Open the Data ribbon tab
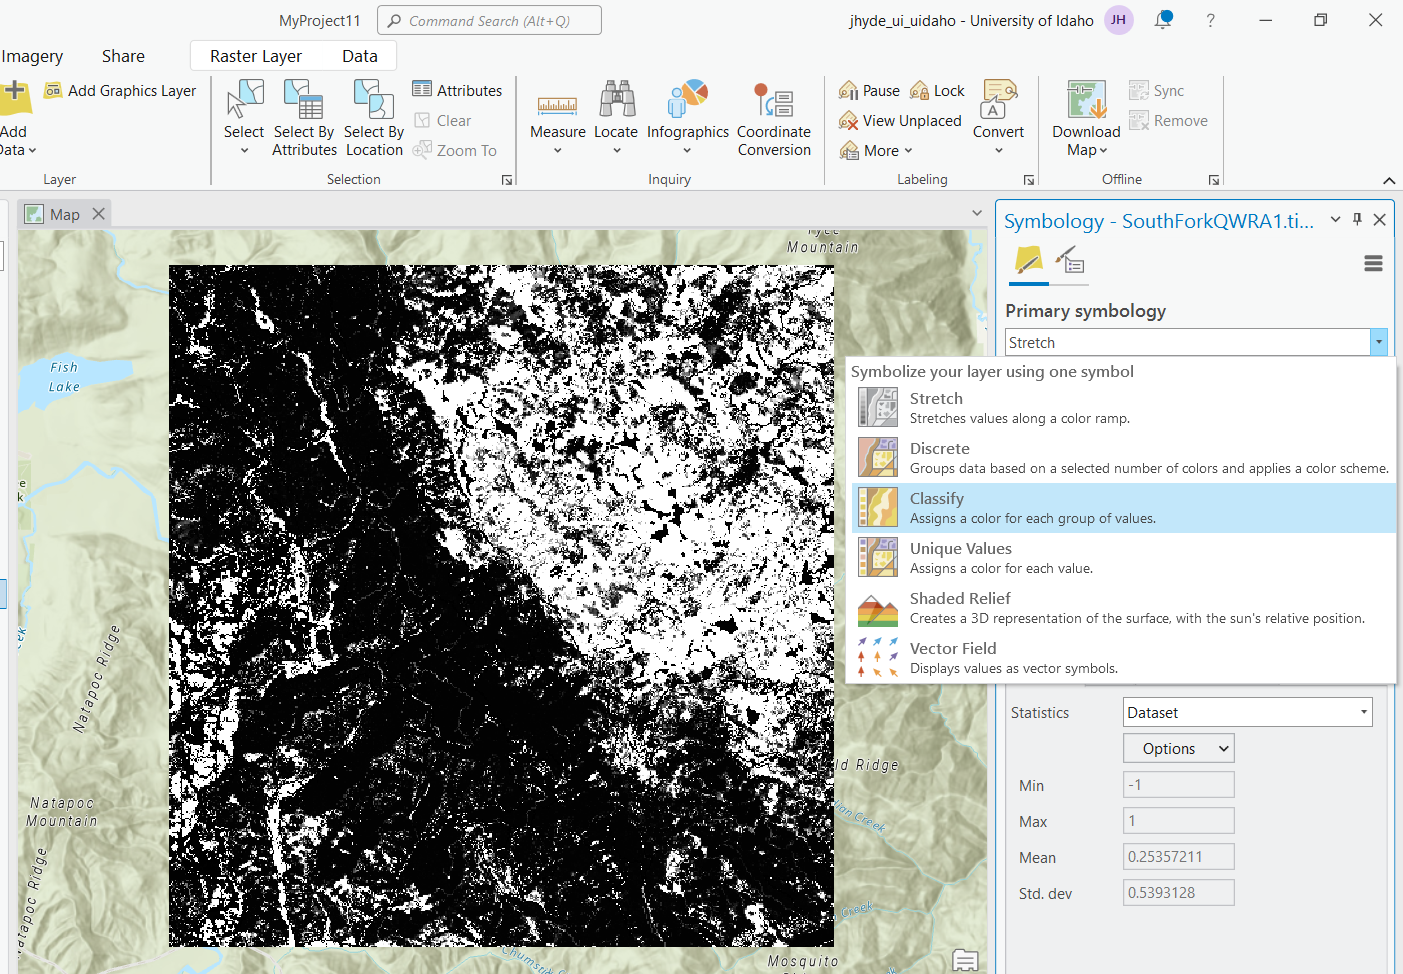This screenshot has width=1403, height=974. pyautogui.click(x=360, y=56)
